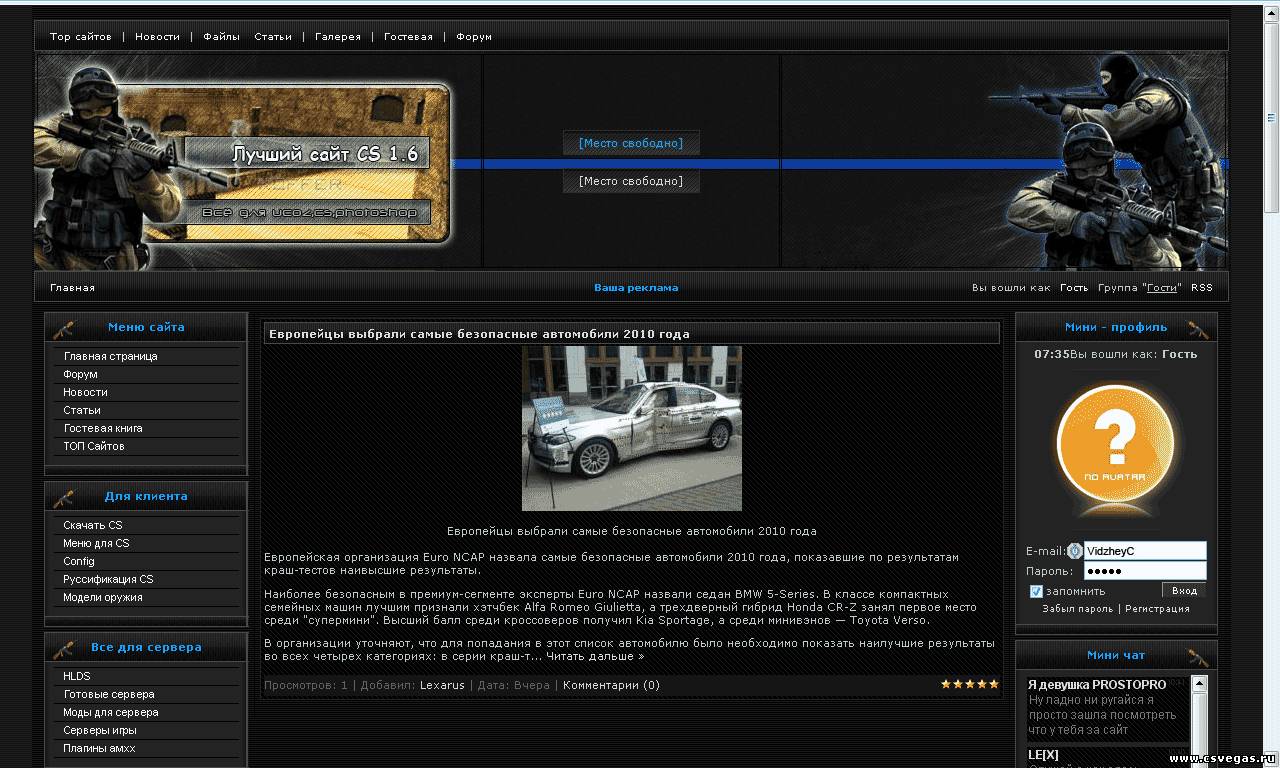Click the uID icon beside E-mail field

coord(1075,551)
